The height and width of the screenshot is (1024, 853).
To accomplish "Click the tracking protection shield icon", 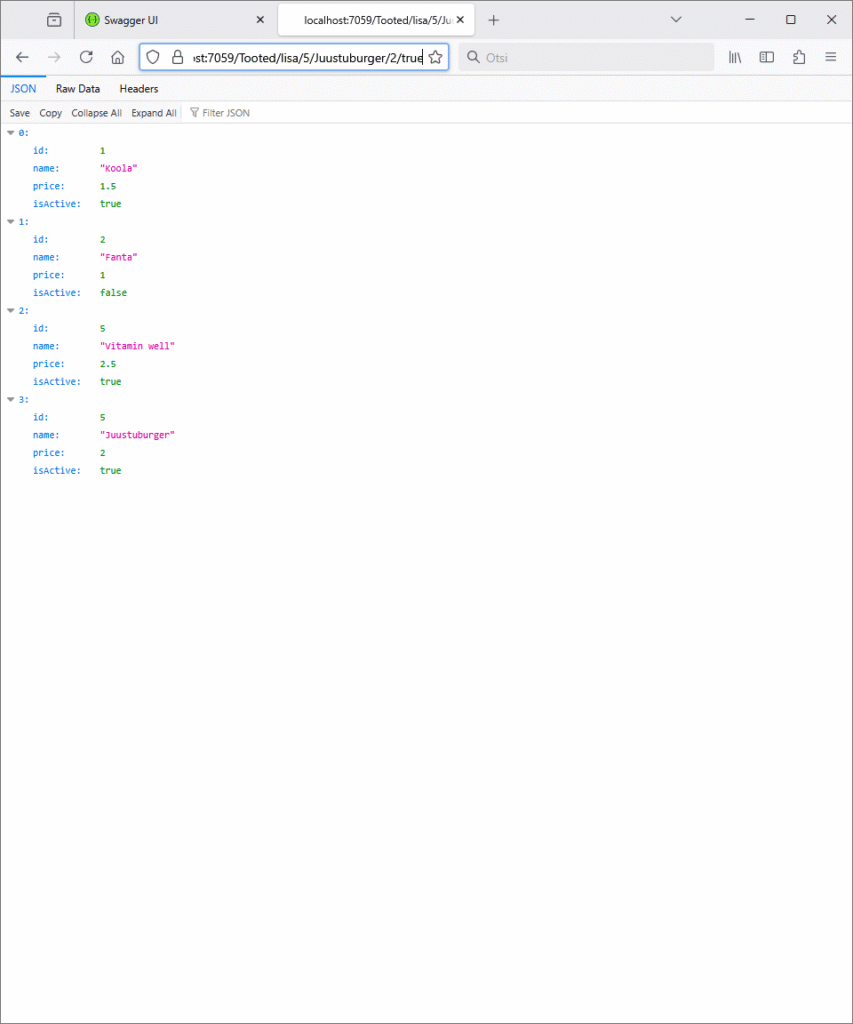I will 153,57.
